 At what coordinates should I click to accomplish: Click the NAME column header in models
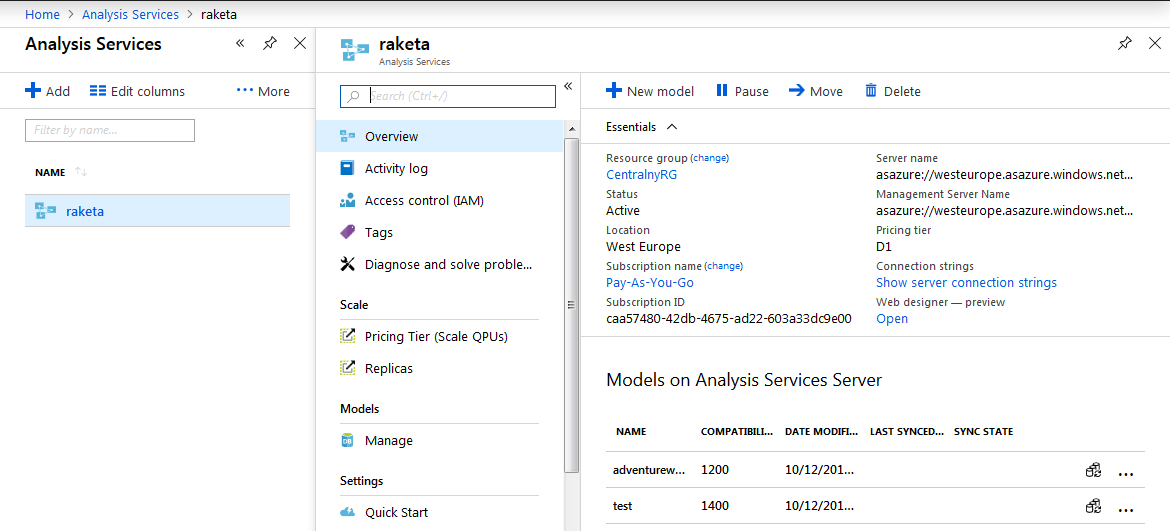point(631,432)
